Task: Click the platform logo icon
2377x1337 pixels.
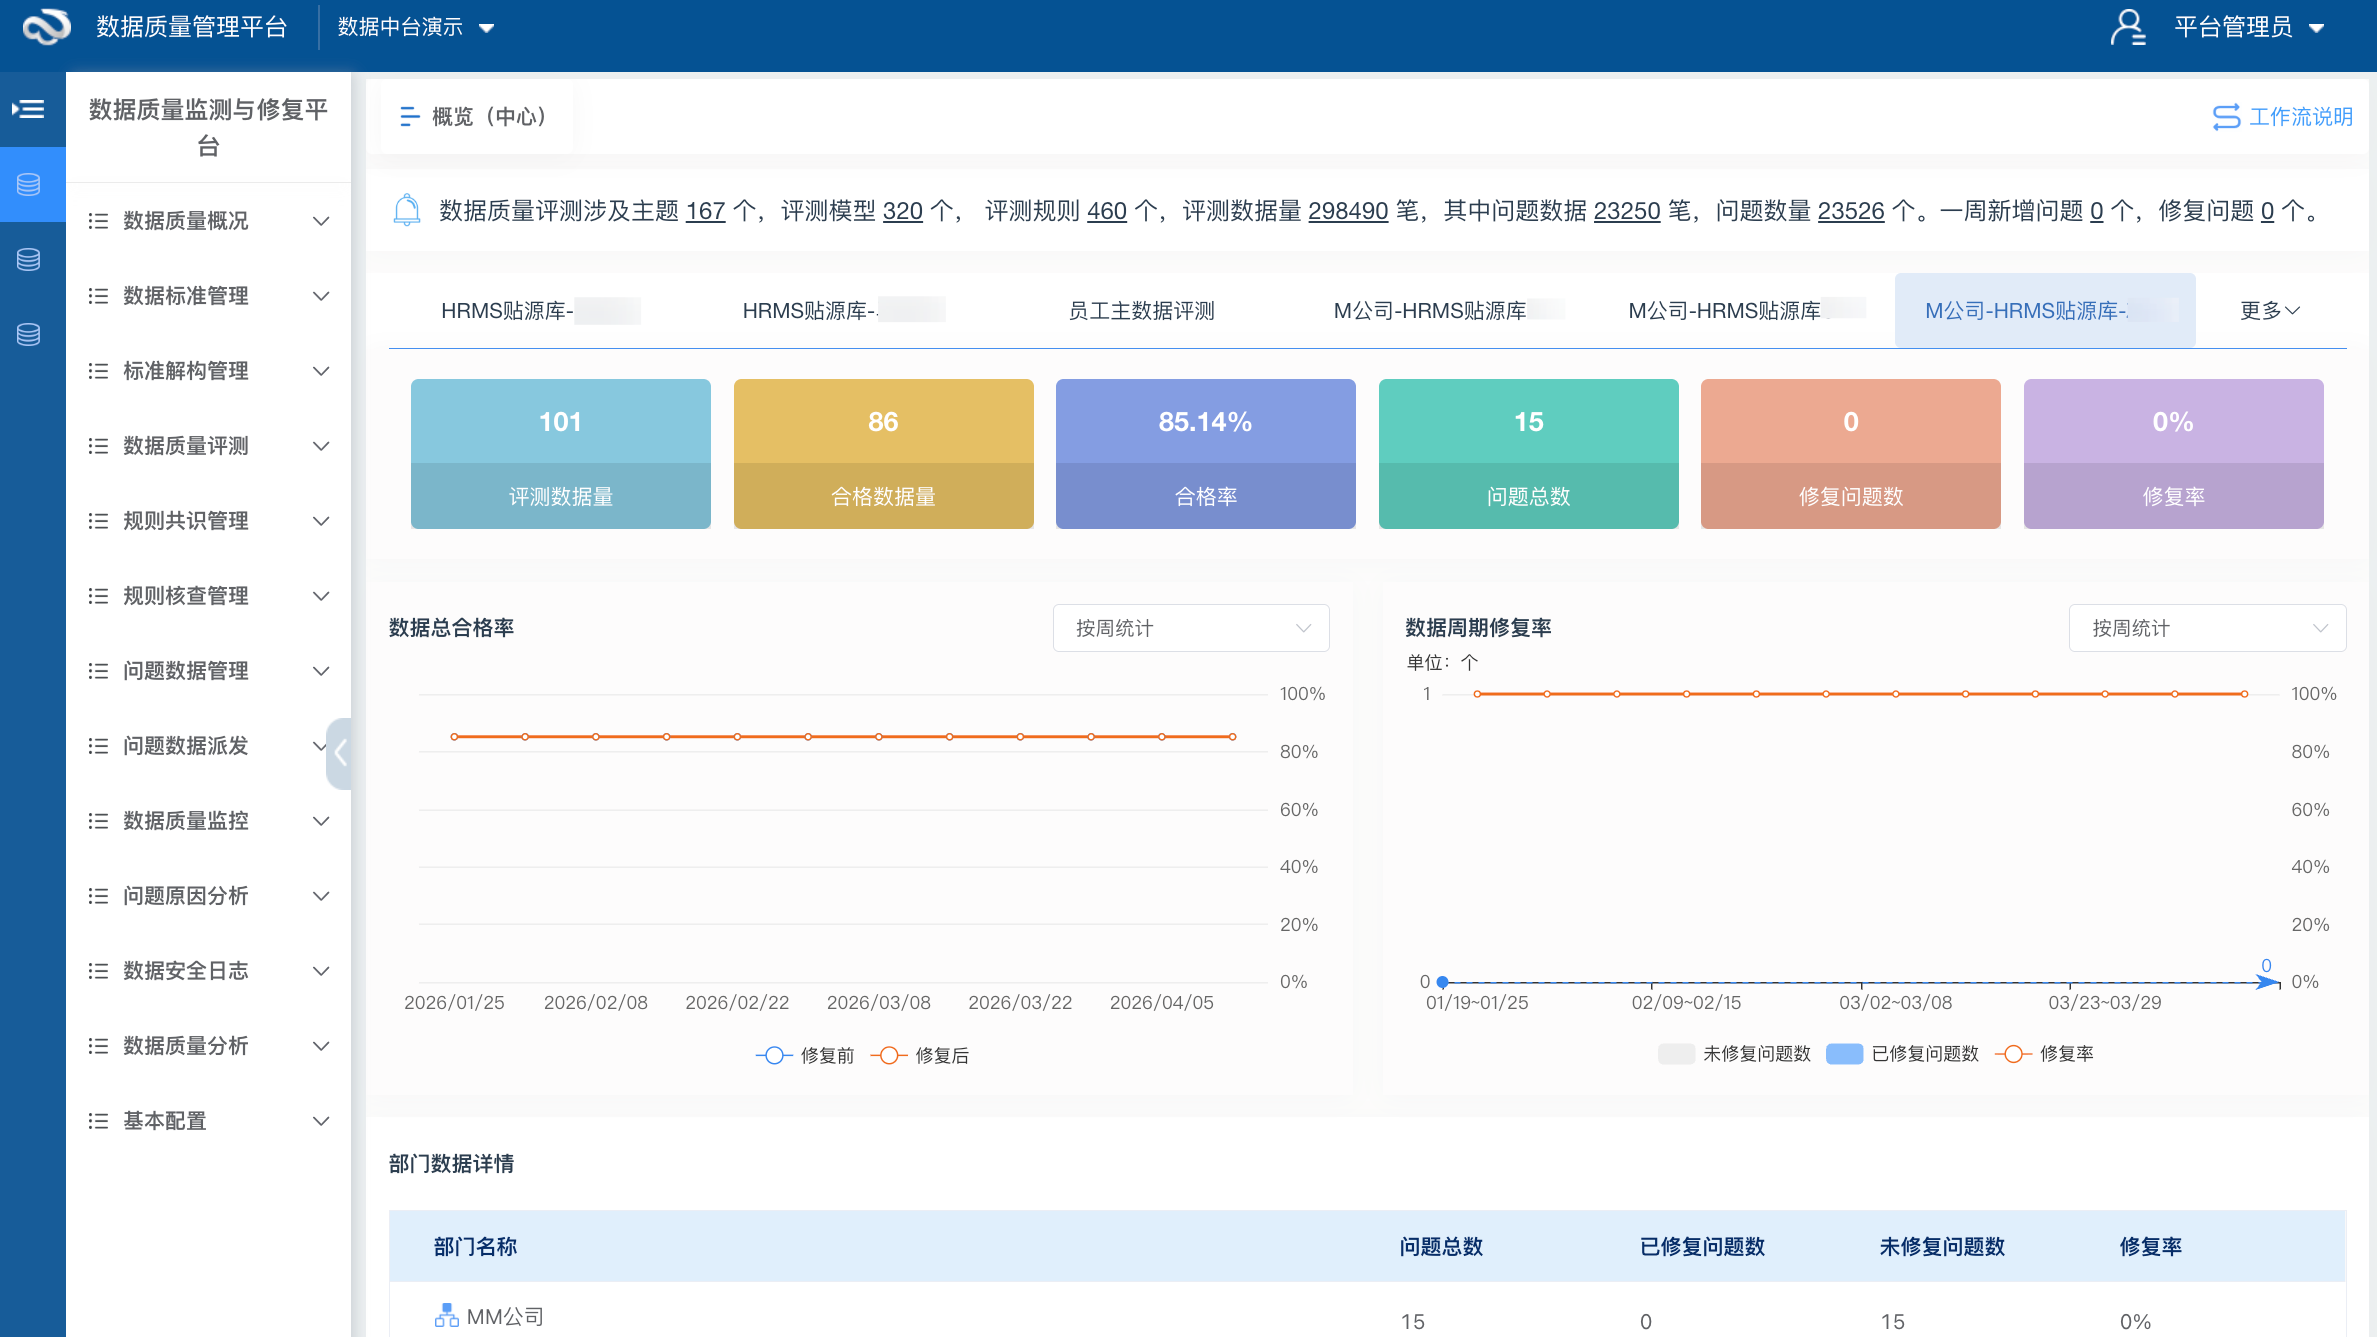Action: tap(47, 27)
